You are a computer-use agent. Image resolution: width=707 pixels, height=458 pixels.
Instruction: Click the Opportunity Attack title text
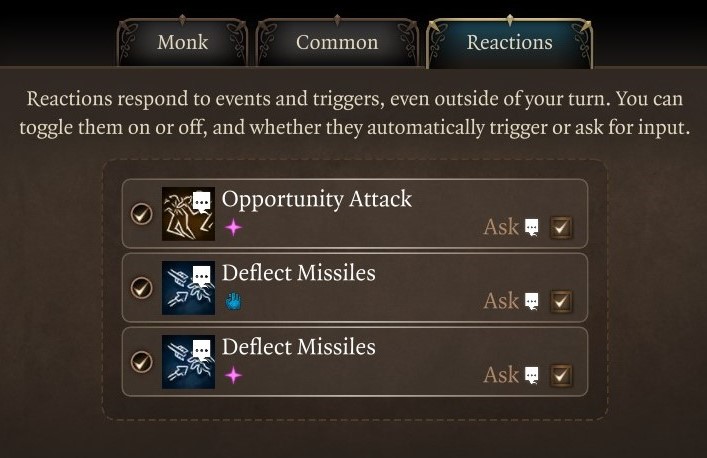316,199
